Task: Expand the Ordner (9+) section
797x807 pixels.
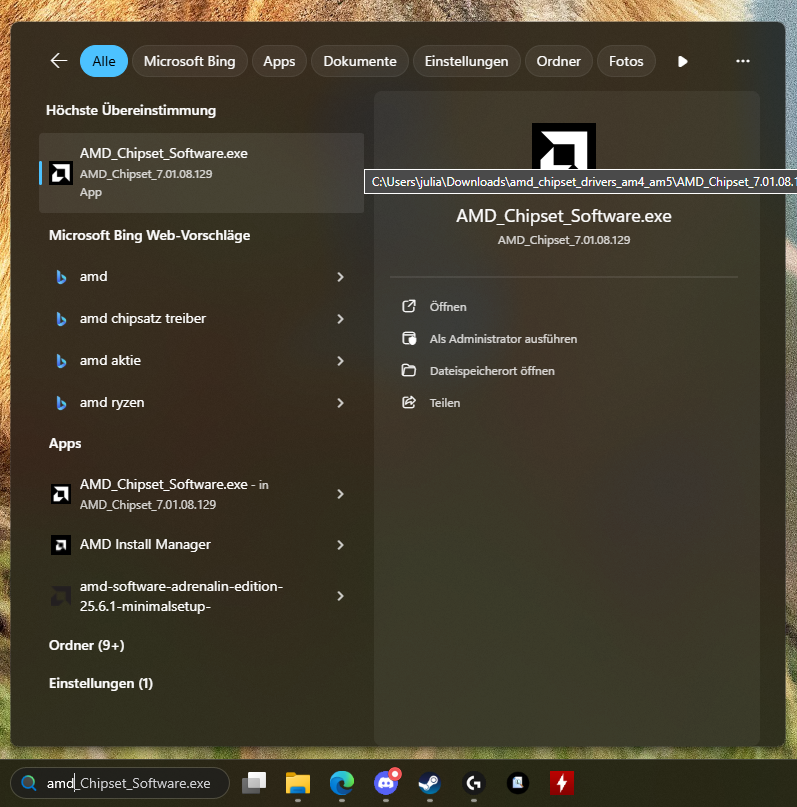Action: pyautogui.click(x=86, y=645)
